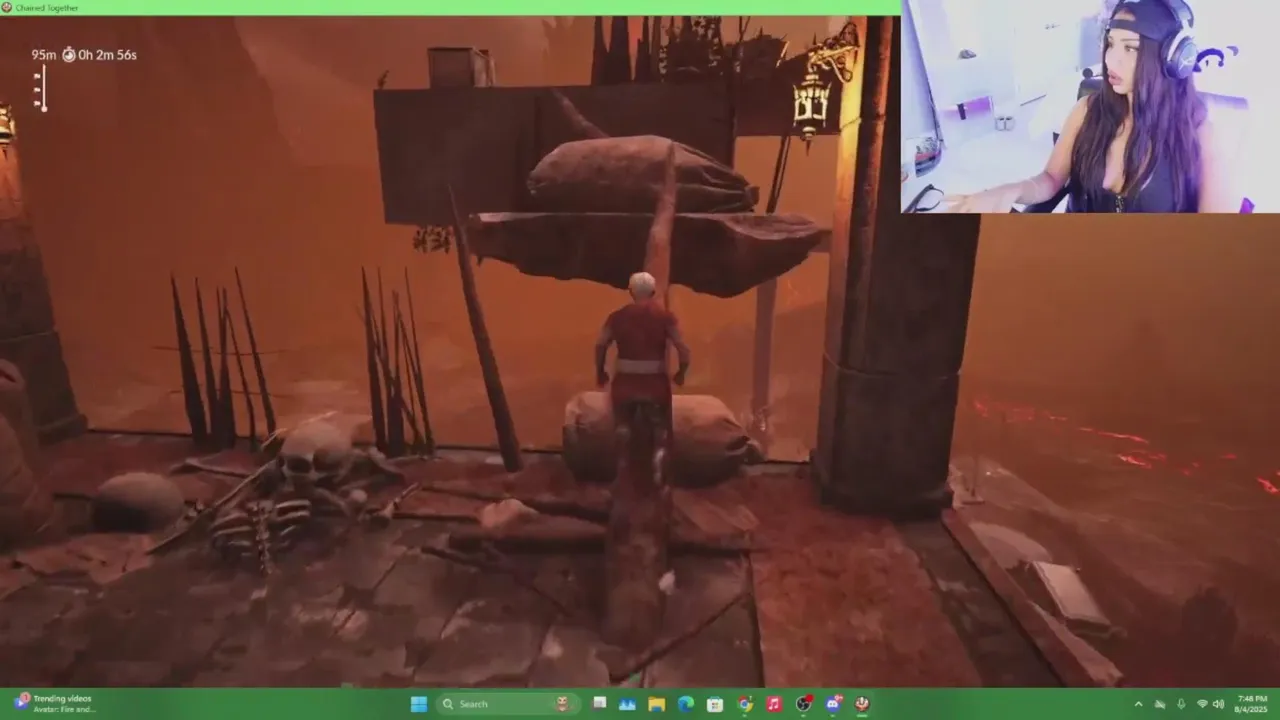This screenshot has height=720, width=1280.
Task: Open Wi-Fi network settings in tray
Action: pos(1202,704)
